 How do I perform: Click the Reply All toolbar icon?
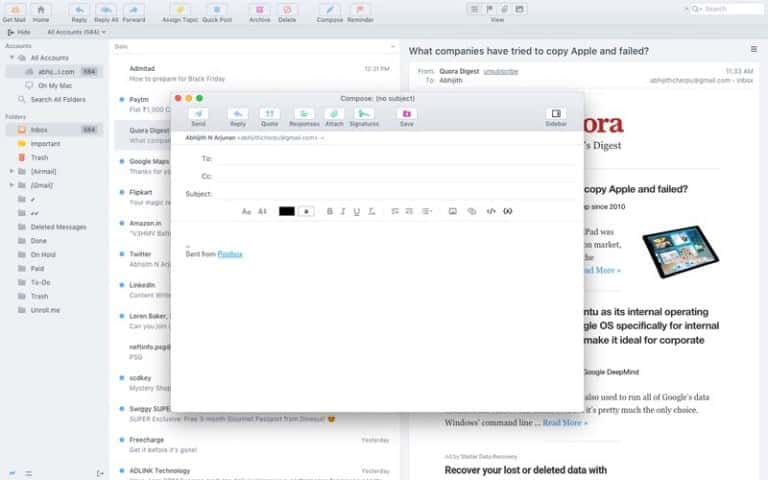pos(106,10)
